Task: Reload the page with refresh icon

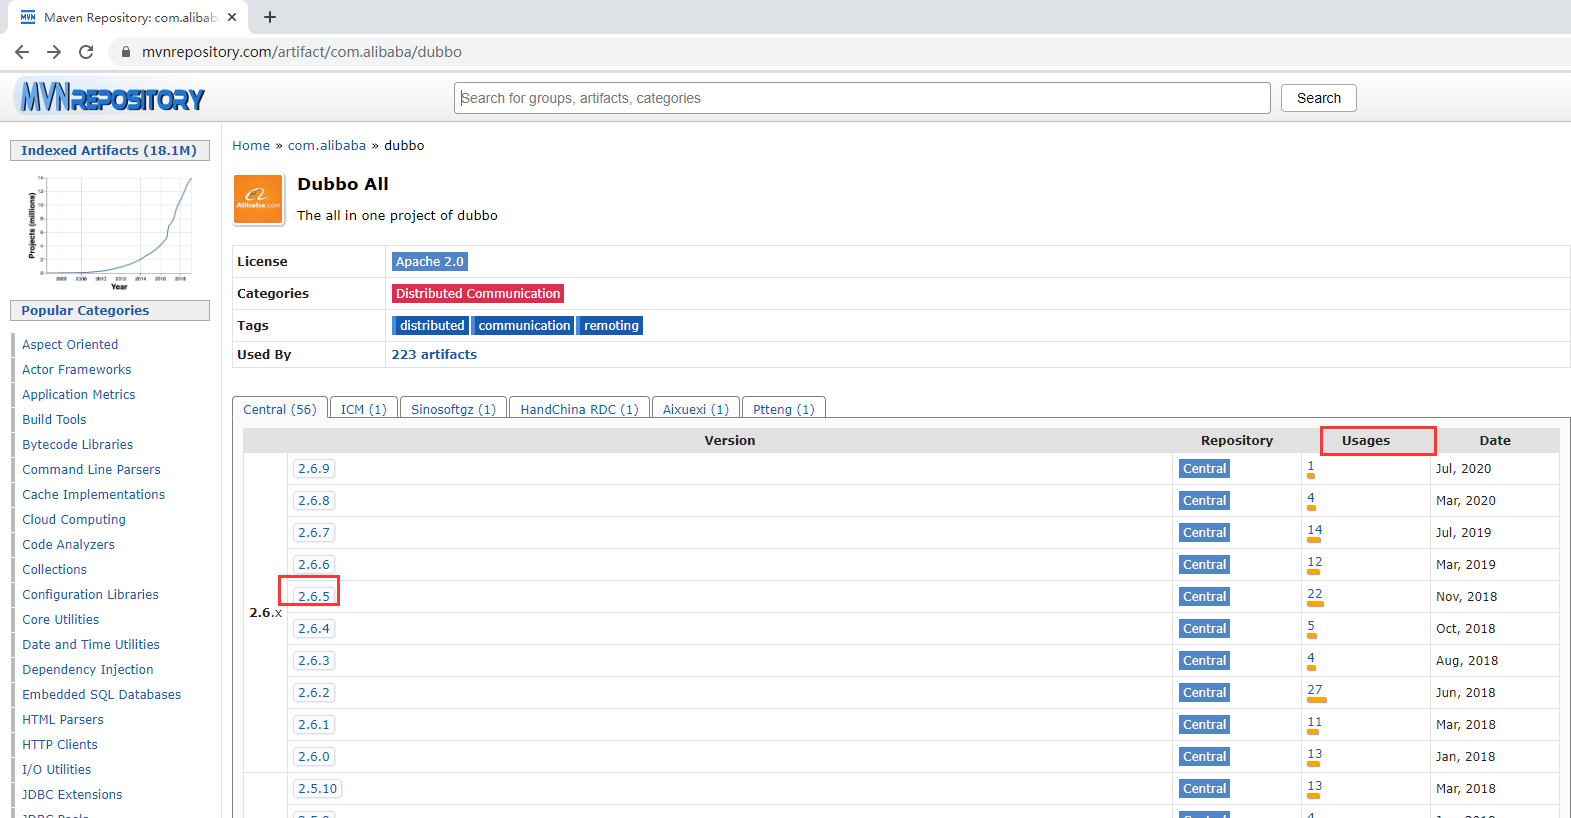Action: coord(86,52)
